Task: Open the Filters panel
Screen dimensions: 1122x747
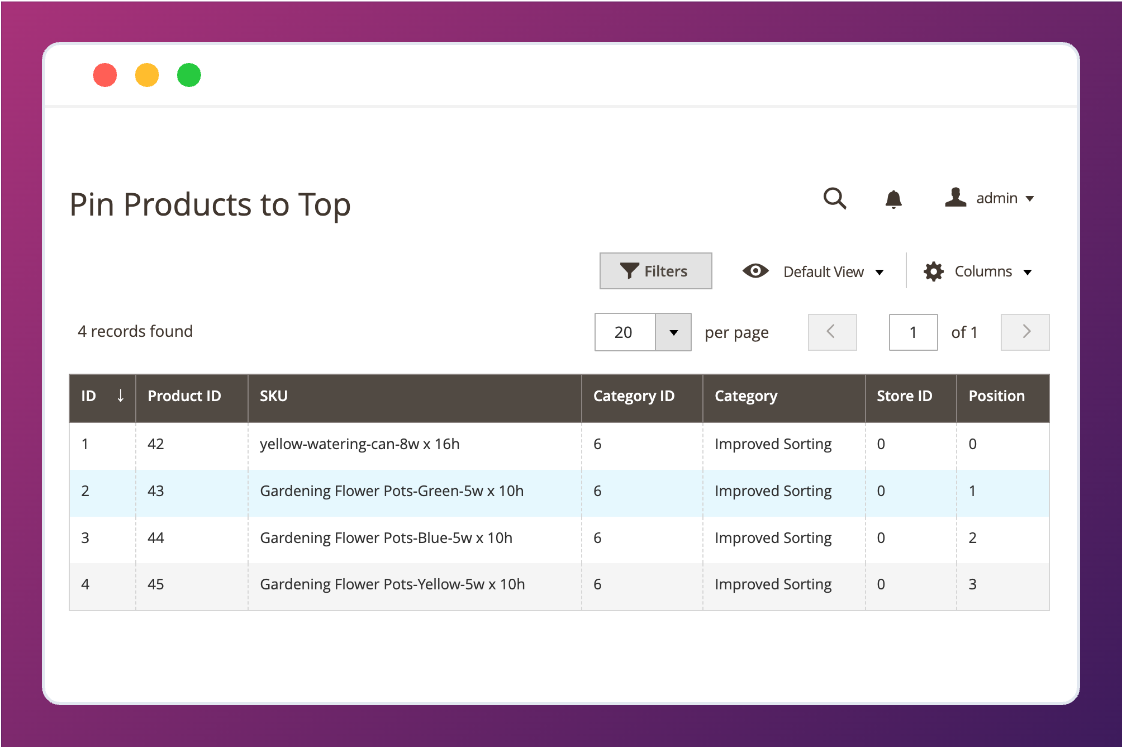Action: click(x=655, y=270)
